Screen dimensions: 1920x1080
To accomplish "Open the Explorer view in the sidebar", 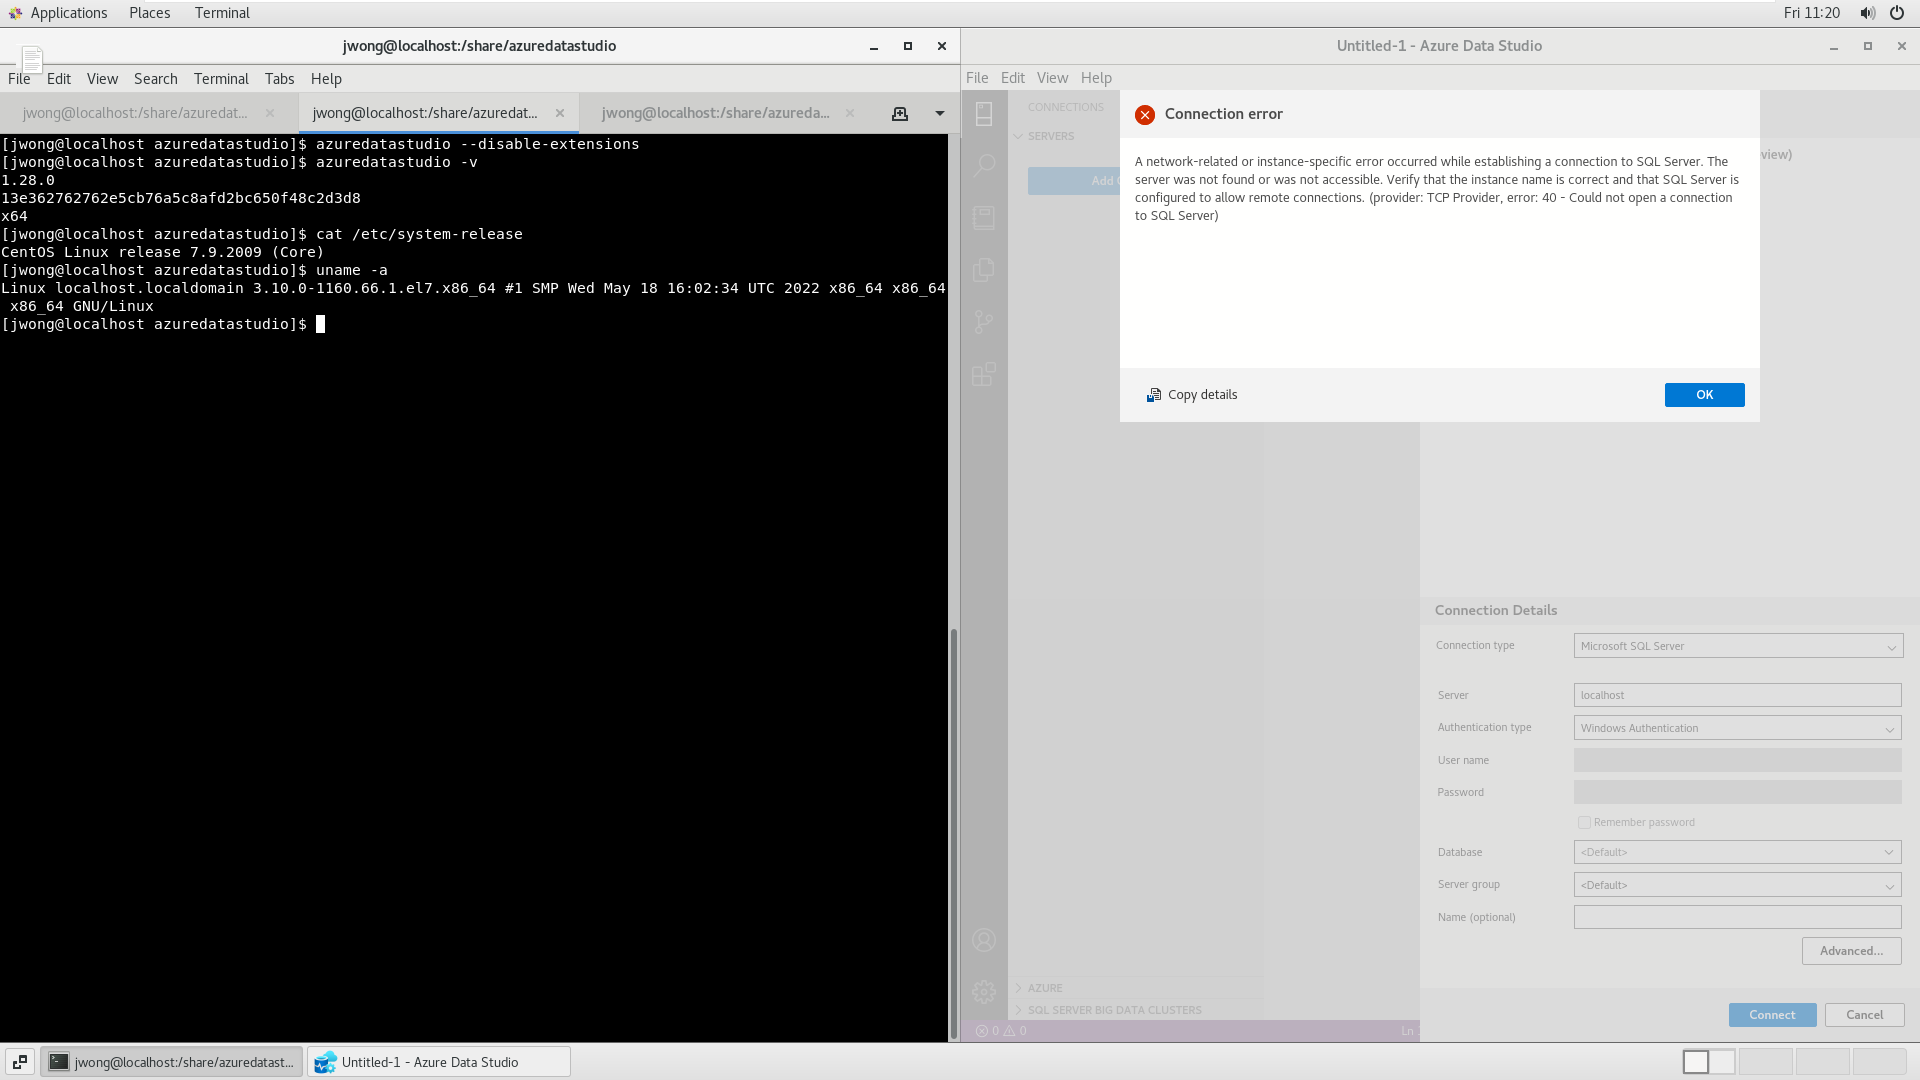I will (x=984, y=270).
